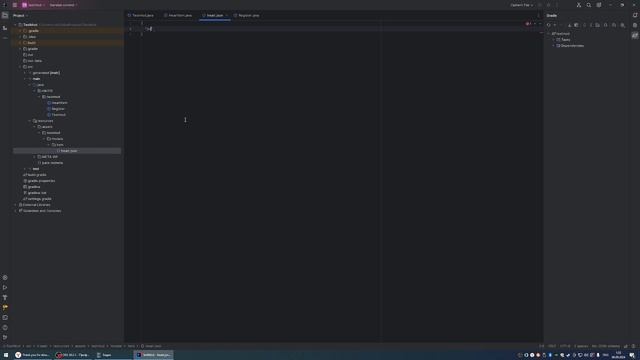This screenshot has width=640, height=360.
Task: Expand the External Libraries node
Action: click(x=16, y=205)
